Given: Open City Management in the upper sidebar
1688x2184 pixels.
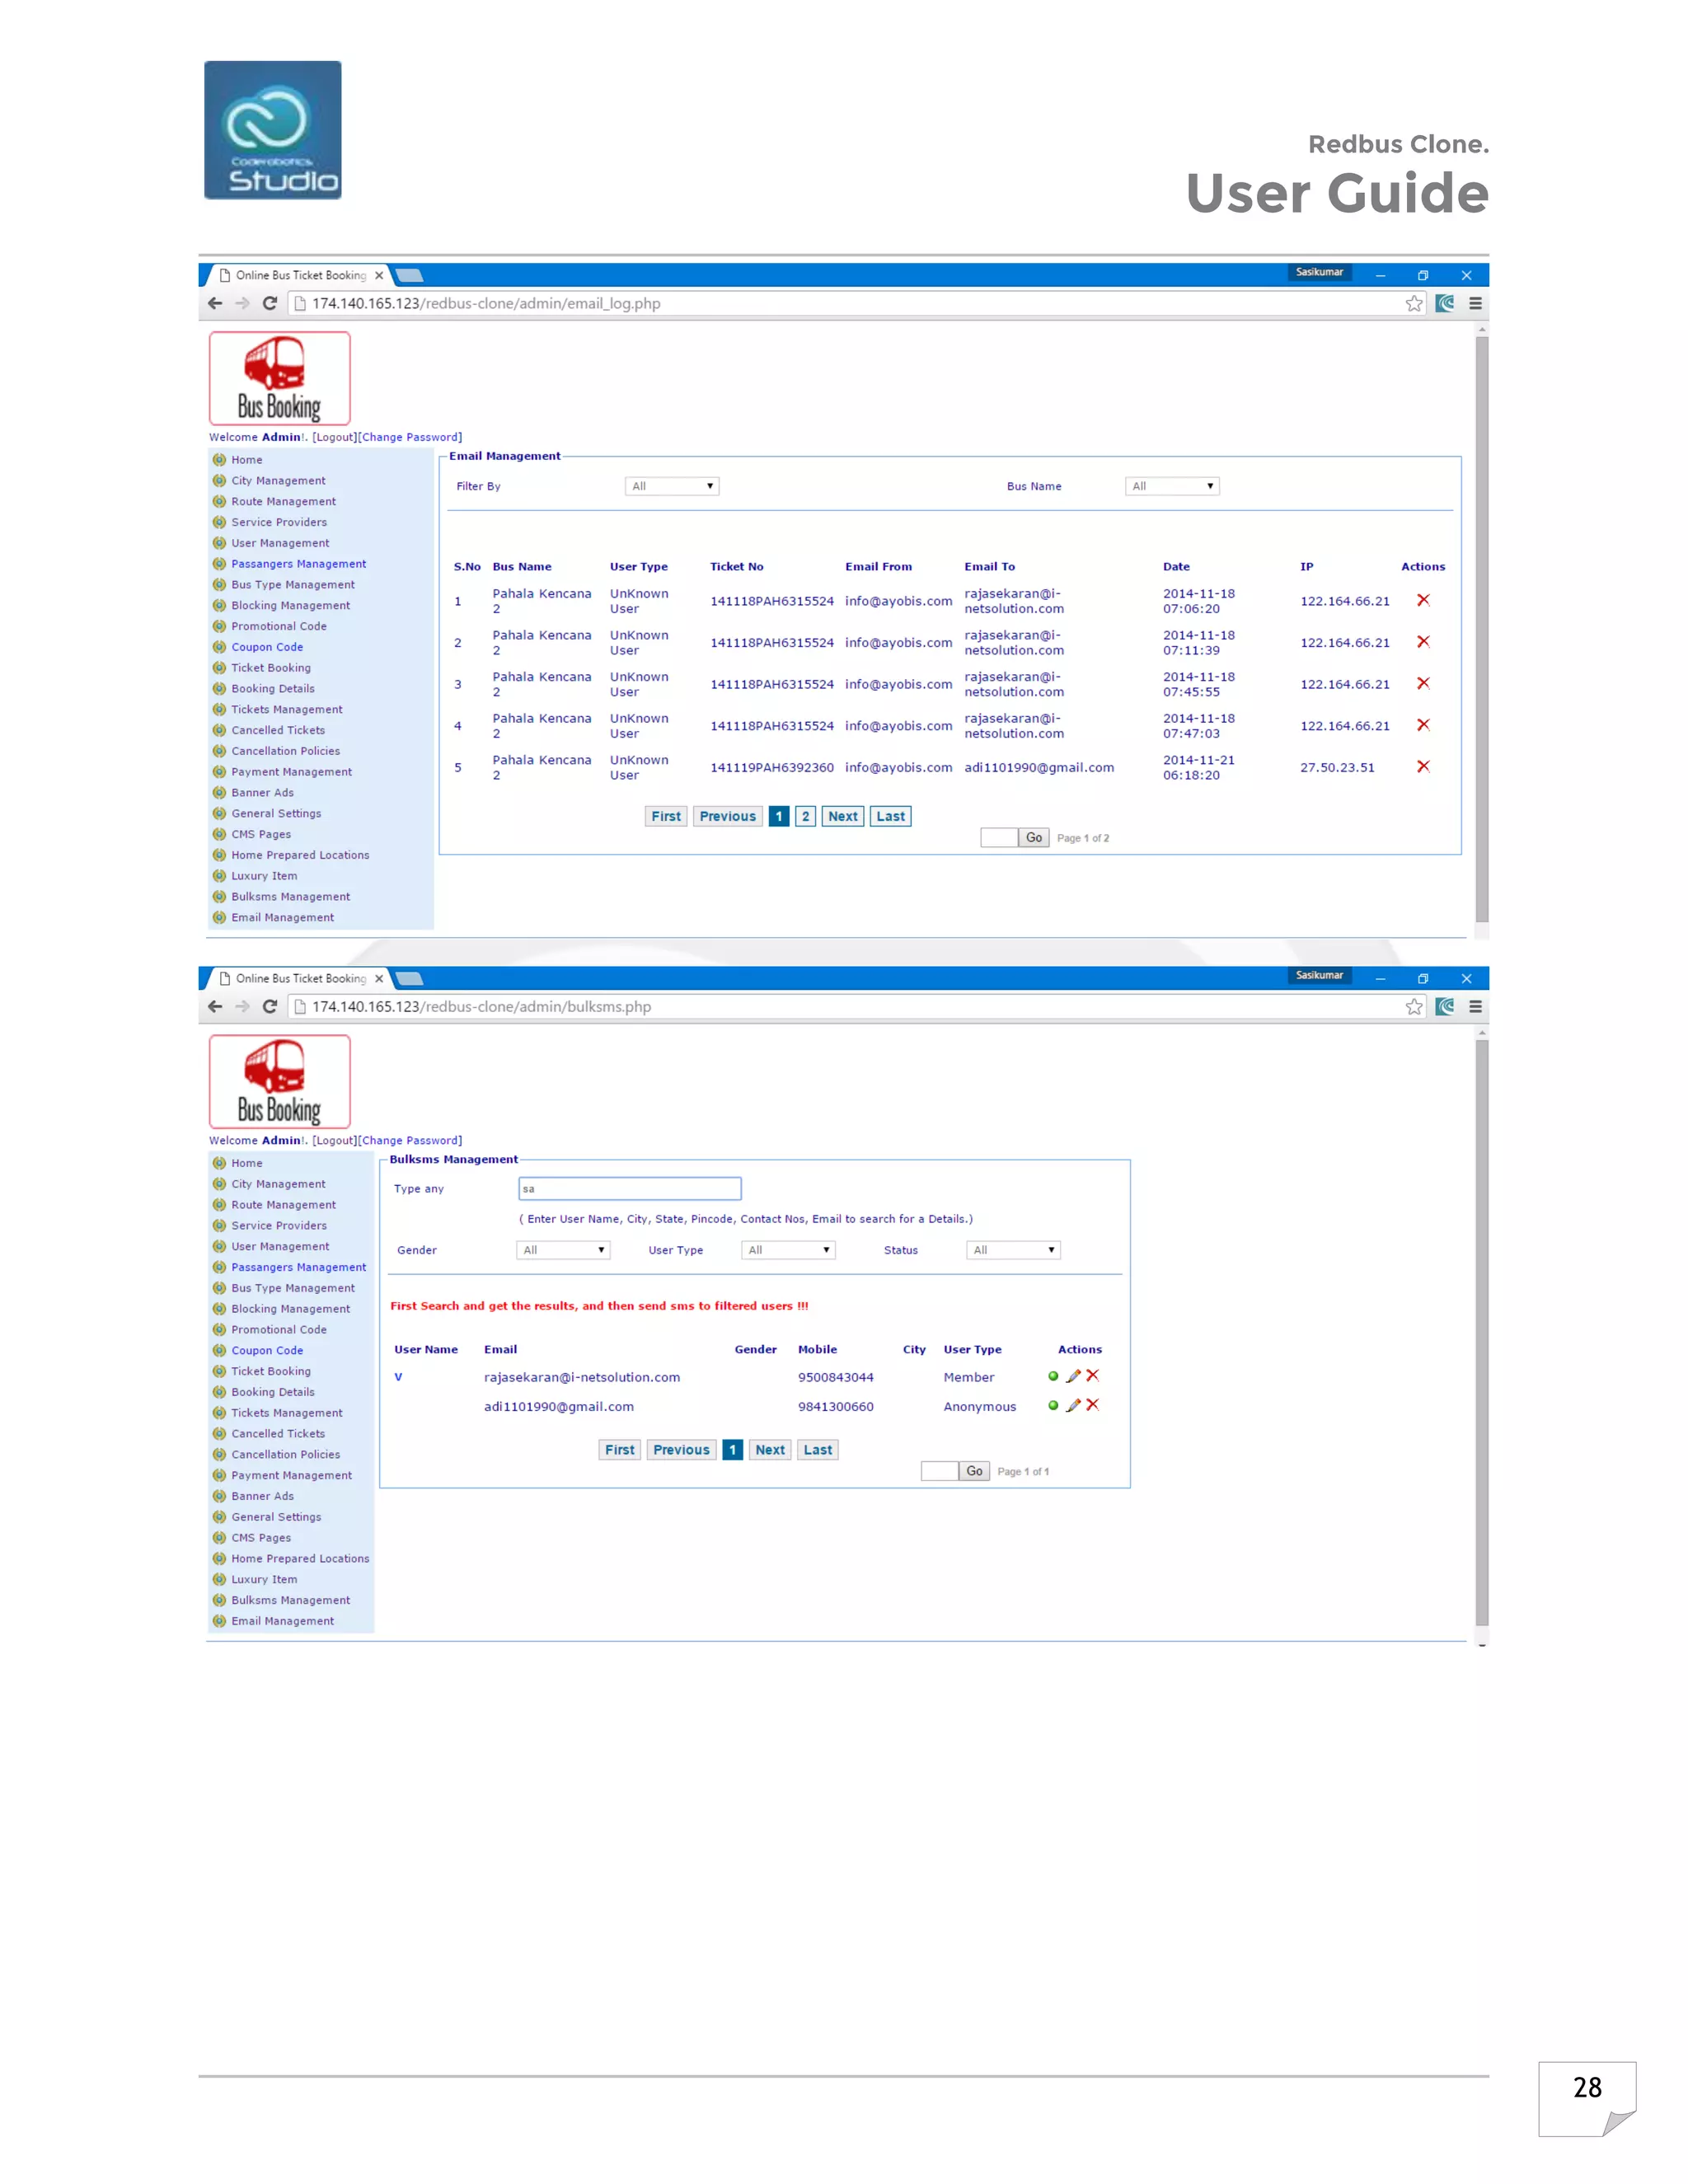Looking at the screenshot, I should click(278, 481).
